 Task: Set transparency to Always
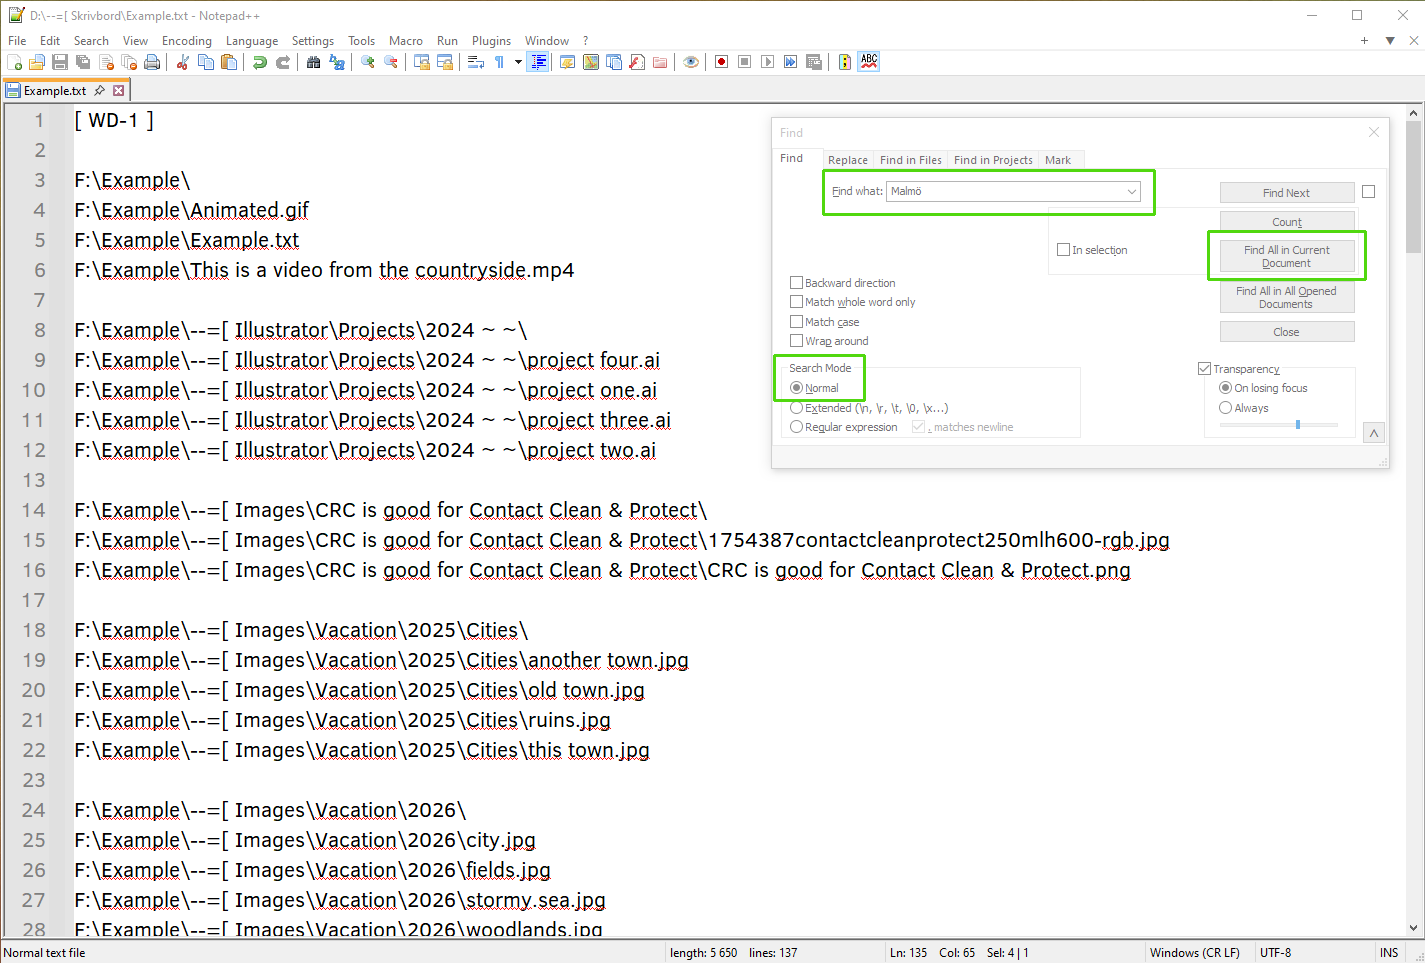tap(1226, 408)
